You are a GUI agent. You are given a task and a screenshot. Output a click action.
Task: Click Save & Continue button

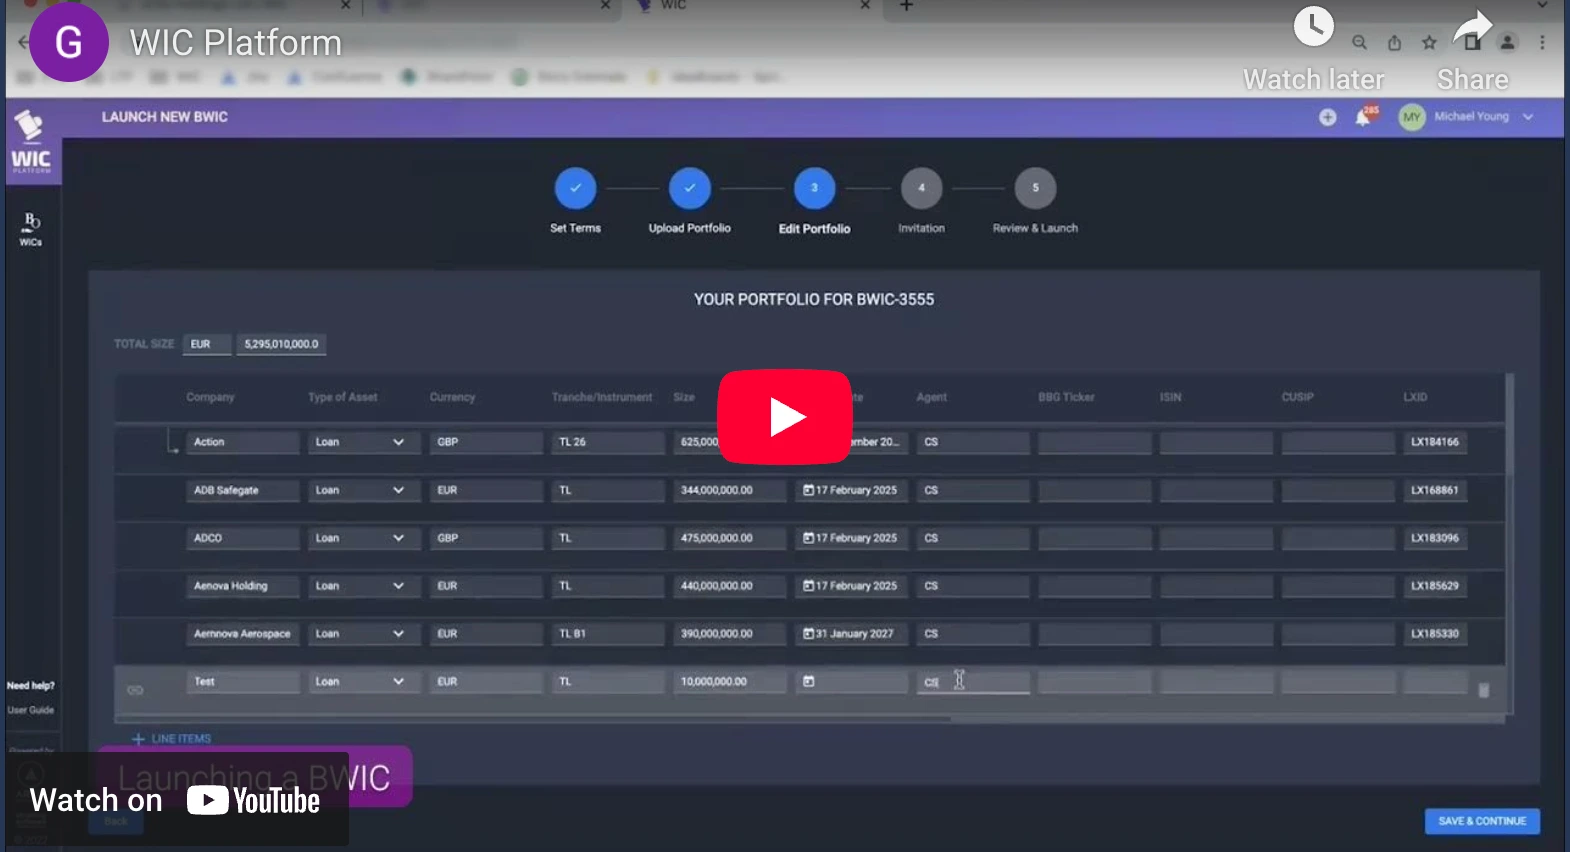click(1482, 821)
